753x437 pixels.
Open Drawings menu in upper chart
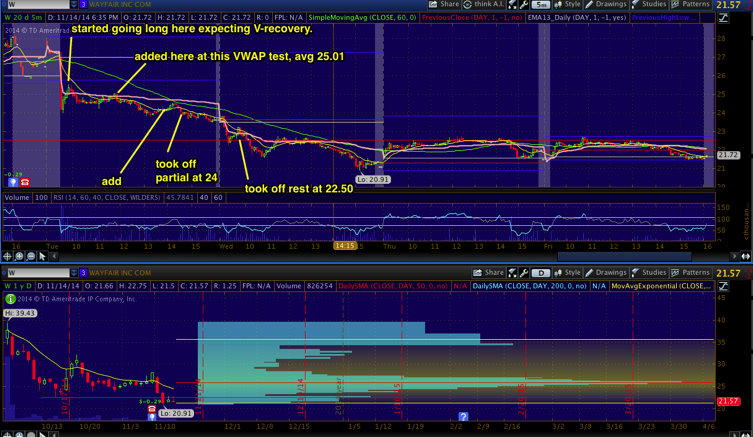pyautogui.click(x=605, y=5)
